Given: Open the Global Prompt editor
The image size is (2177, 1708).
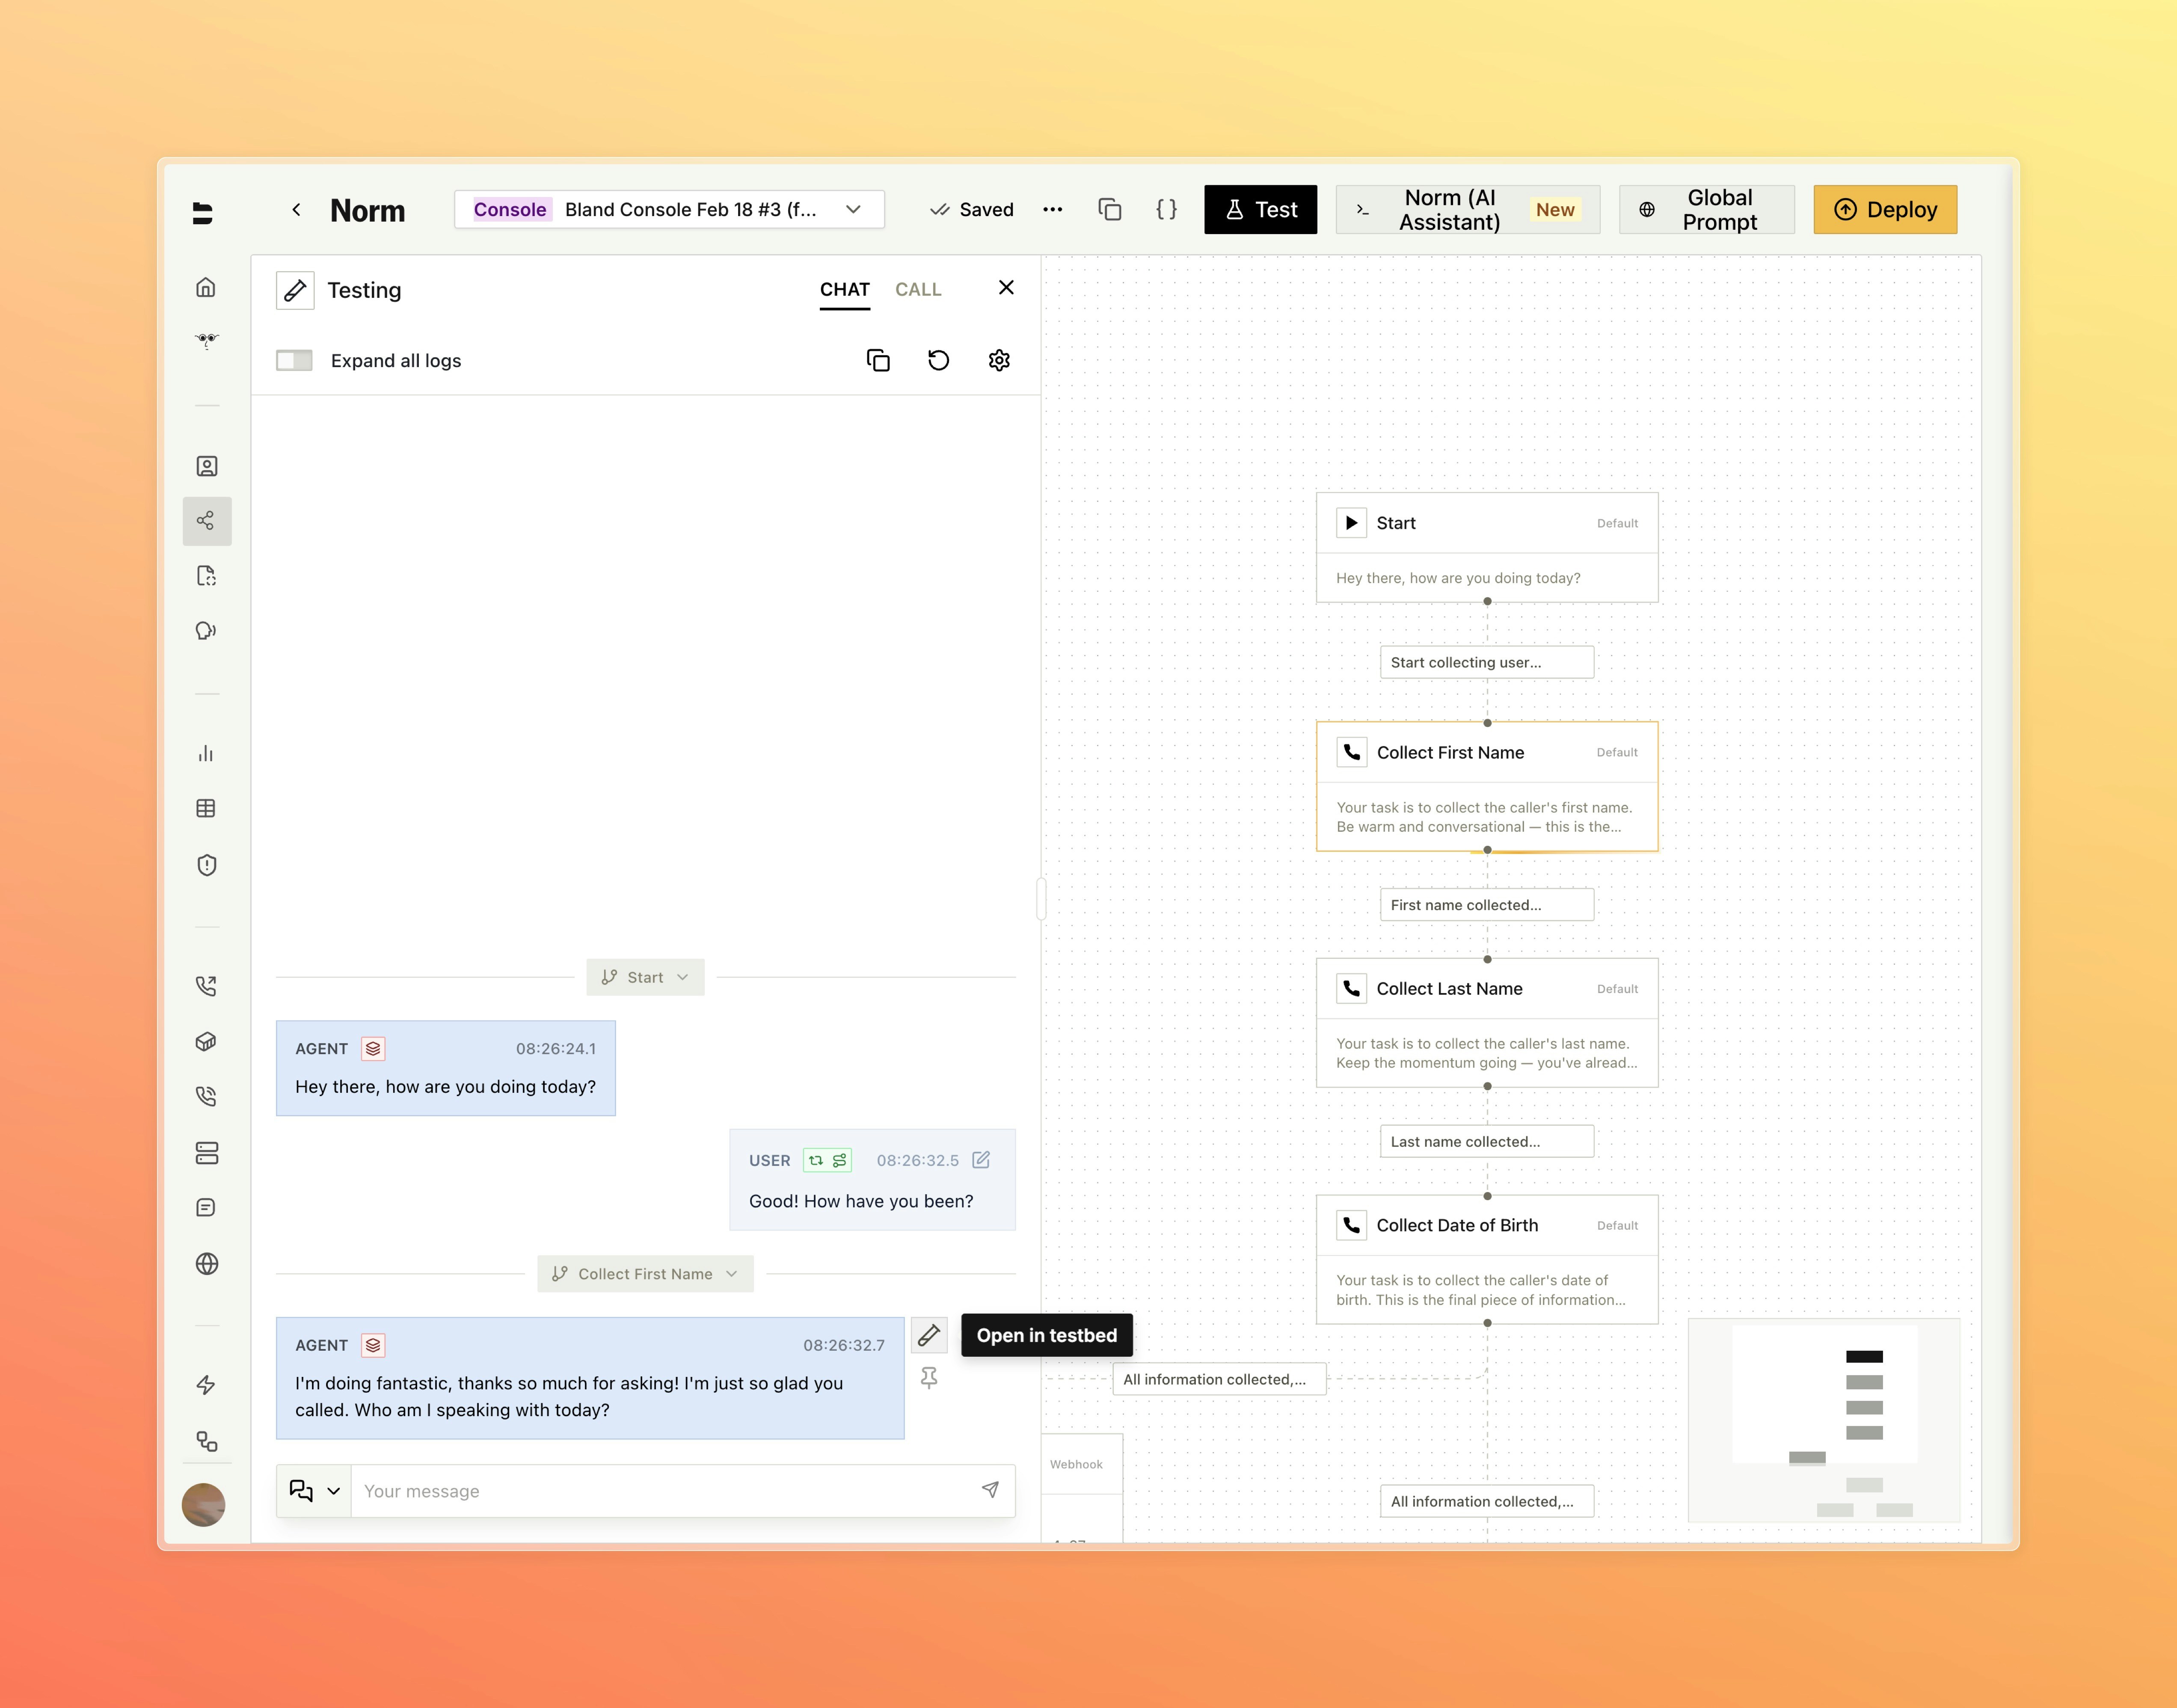Looking at the screenshot, I should click(1706, 209).
